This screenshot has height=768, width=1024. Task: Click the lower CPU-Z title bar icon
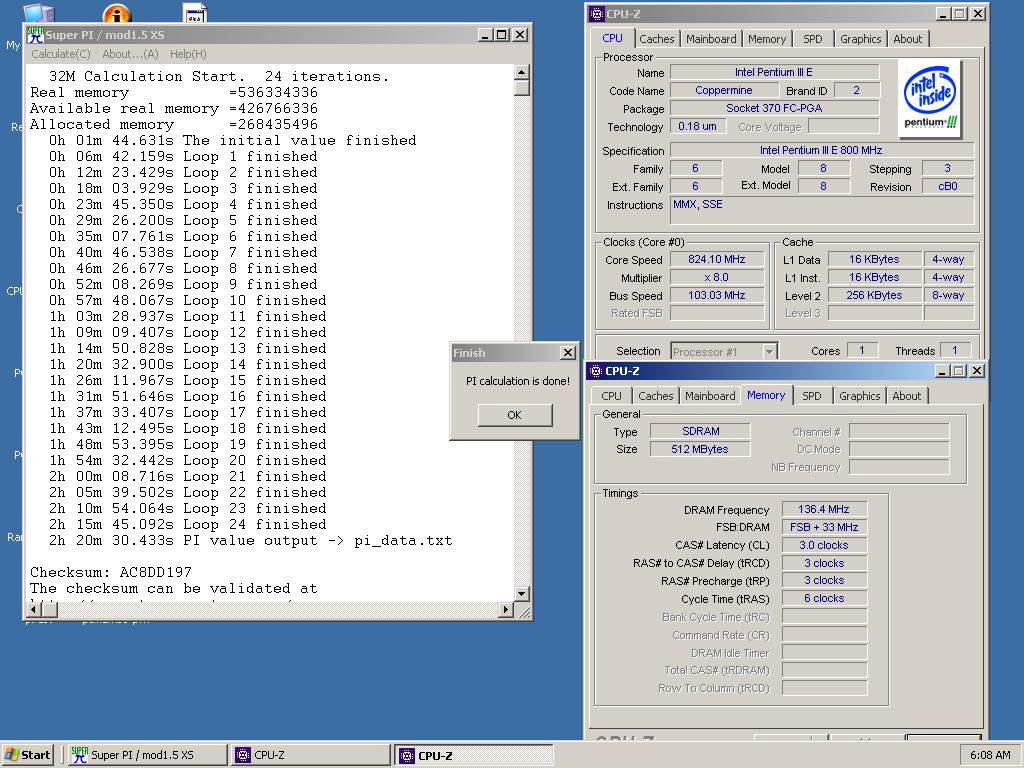pyautogui.click(x=595, y=371)
